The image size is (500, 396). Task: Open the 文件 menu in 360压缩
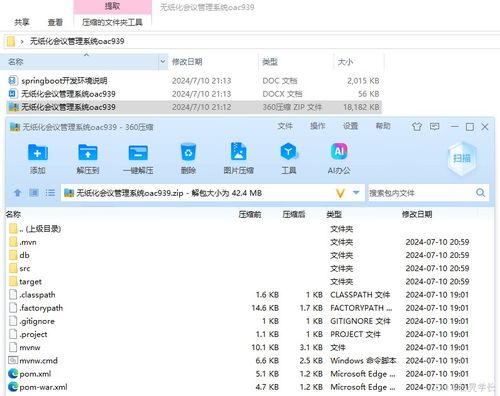(x=285, y=126)
